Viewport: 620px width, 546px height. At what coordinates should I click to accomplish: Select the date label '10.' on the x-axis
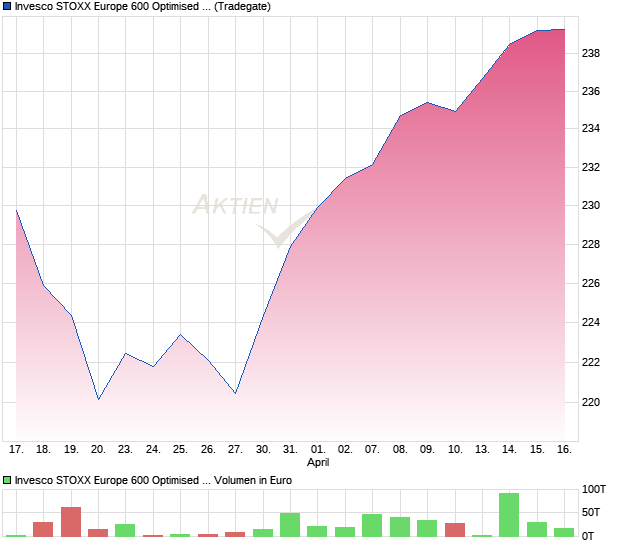pos(455,450)
